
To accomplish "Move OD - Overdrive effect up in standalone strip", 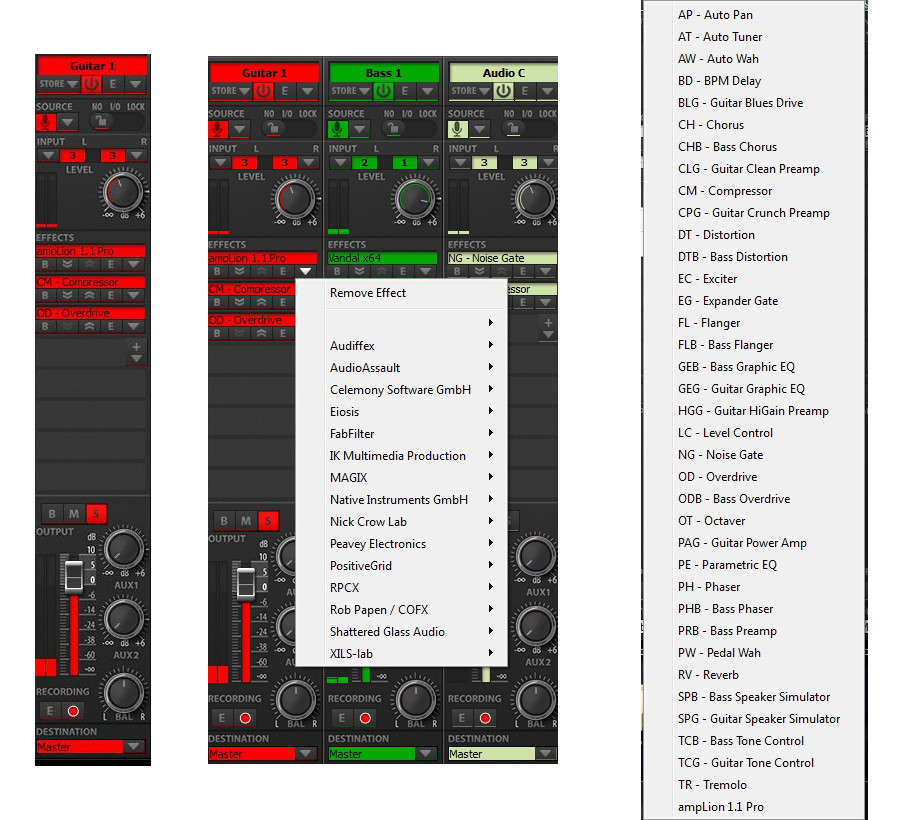I will pos(89,326).
